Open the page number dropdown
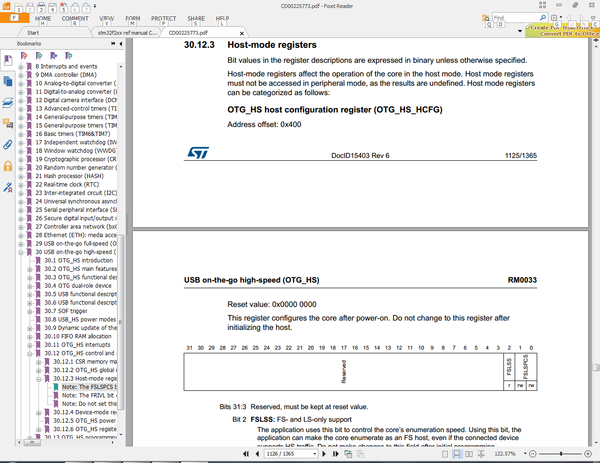The image size is (600, 463). tap(315, 454)
